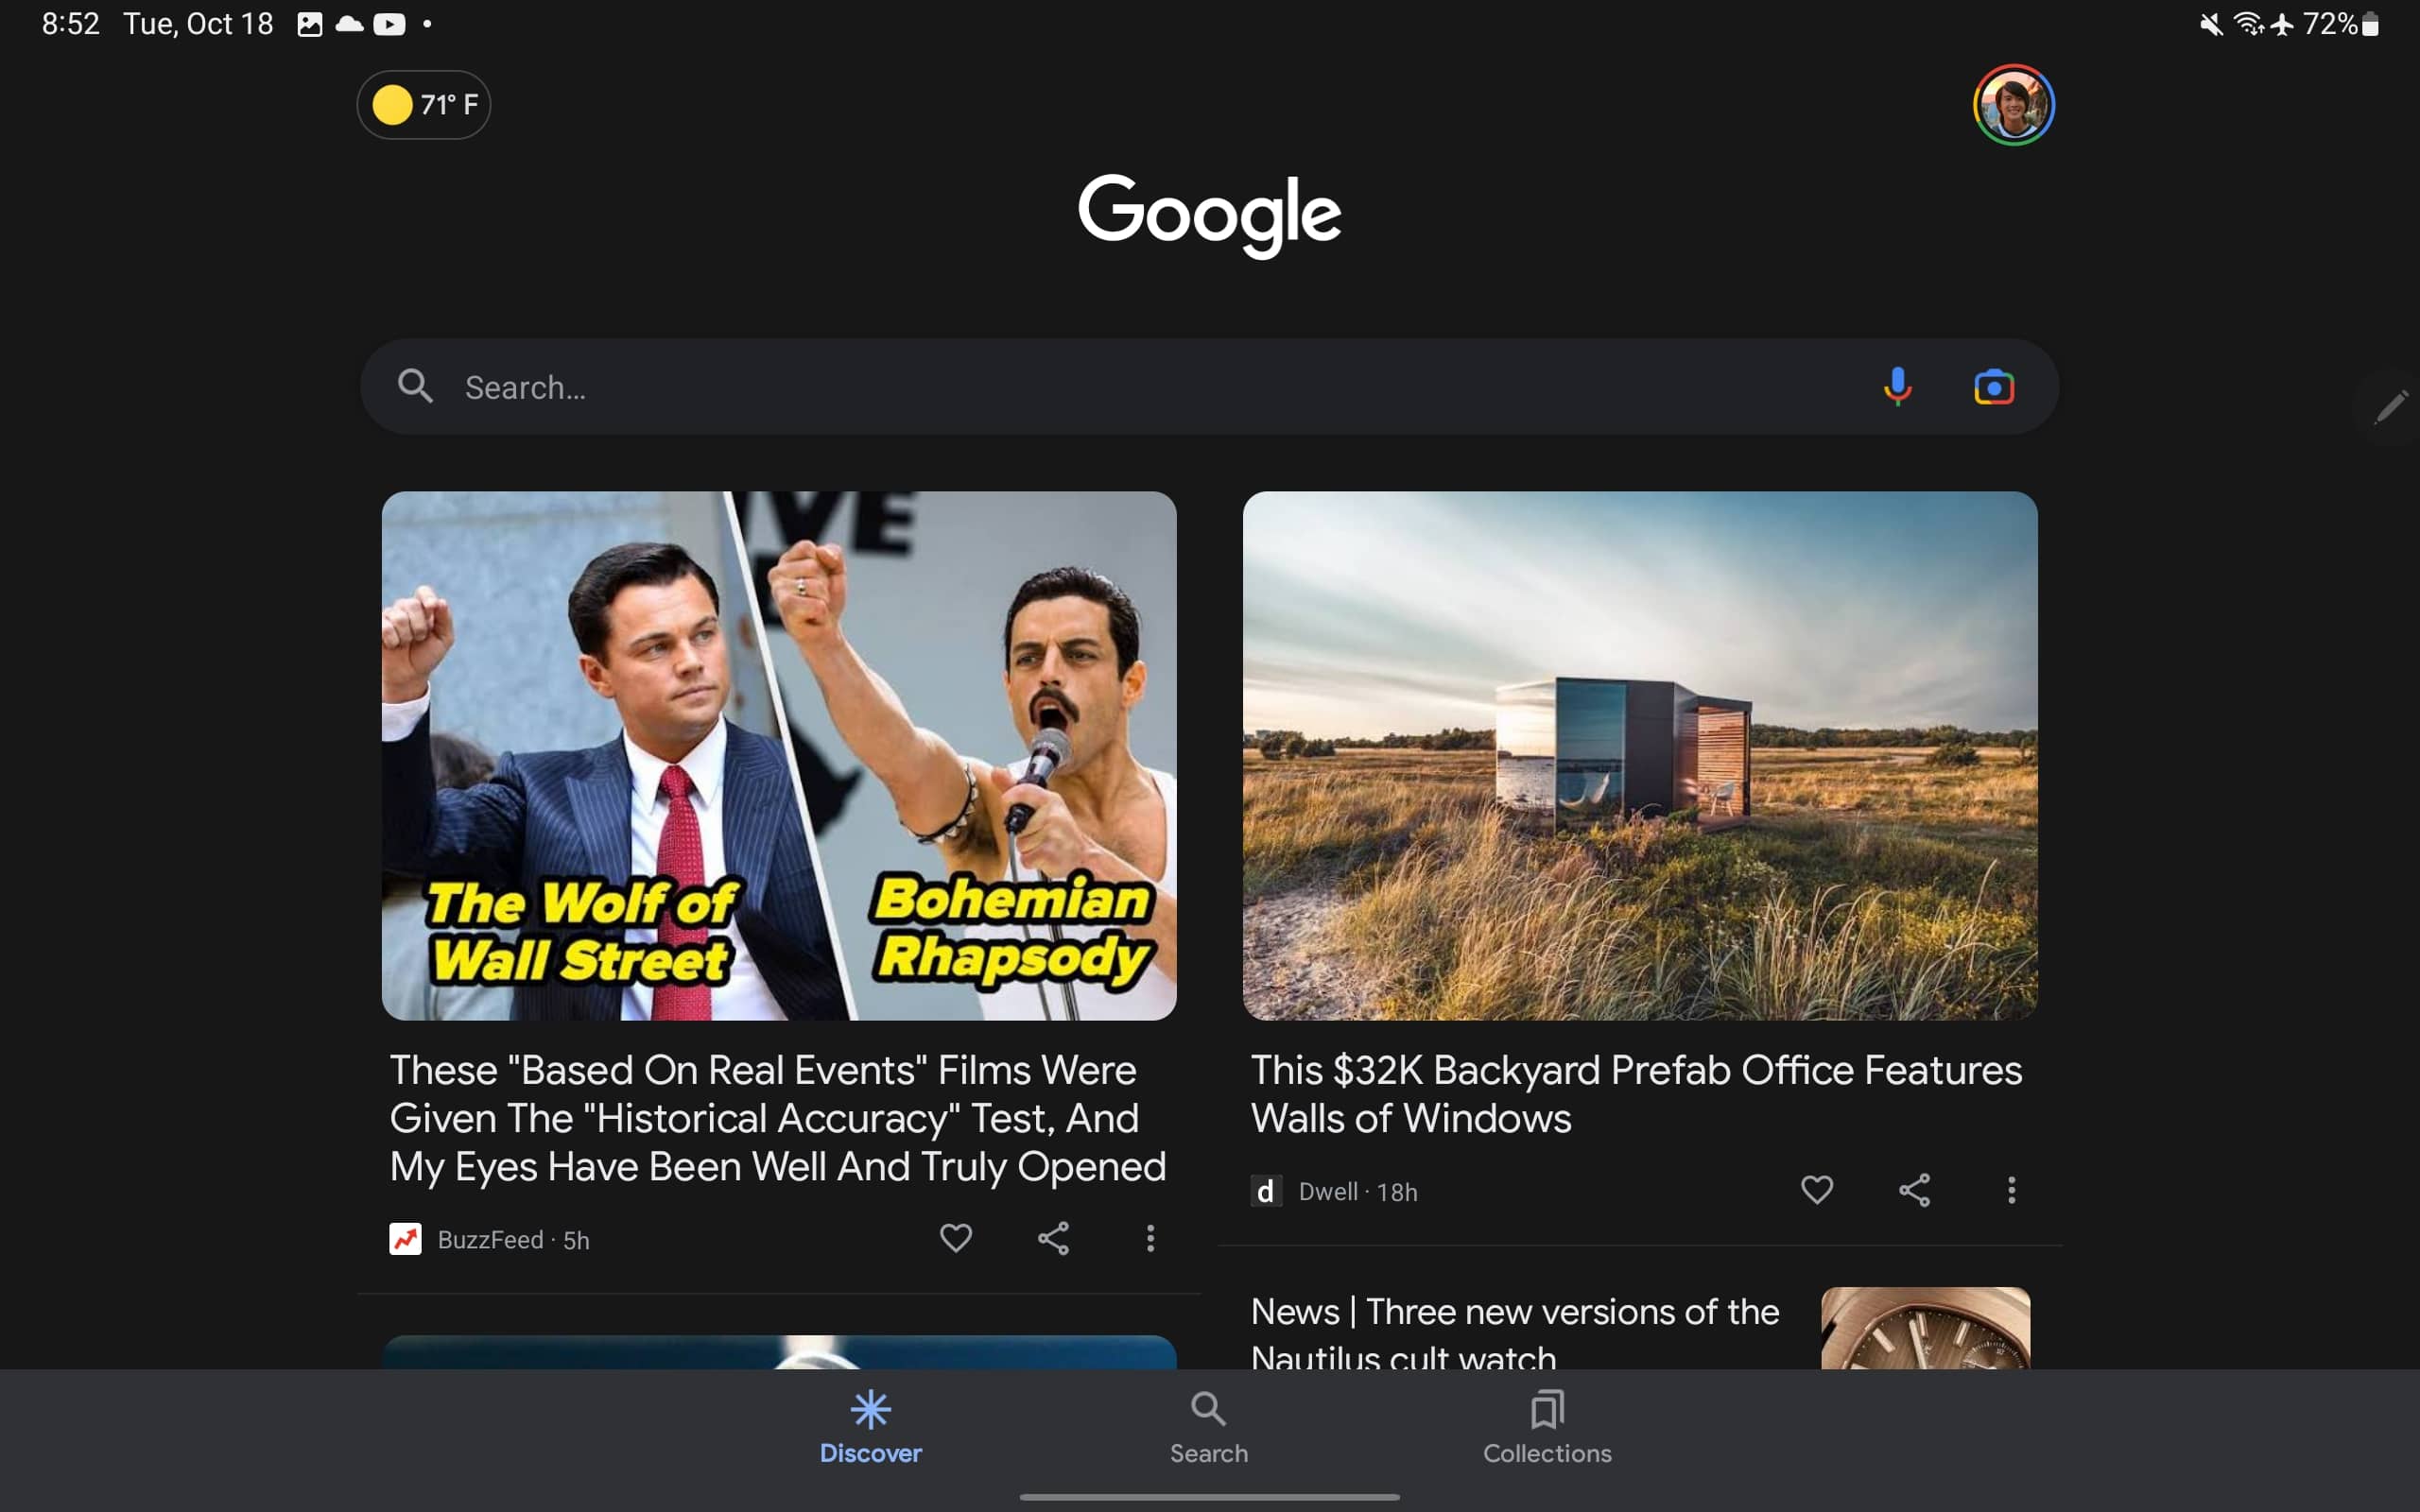Open Google Lens camera search
Image resolution: width=2420 pixels, height=1512 pixels.
pos(1993,387)
